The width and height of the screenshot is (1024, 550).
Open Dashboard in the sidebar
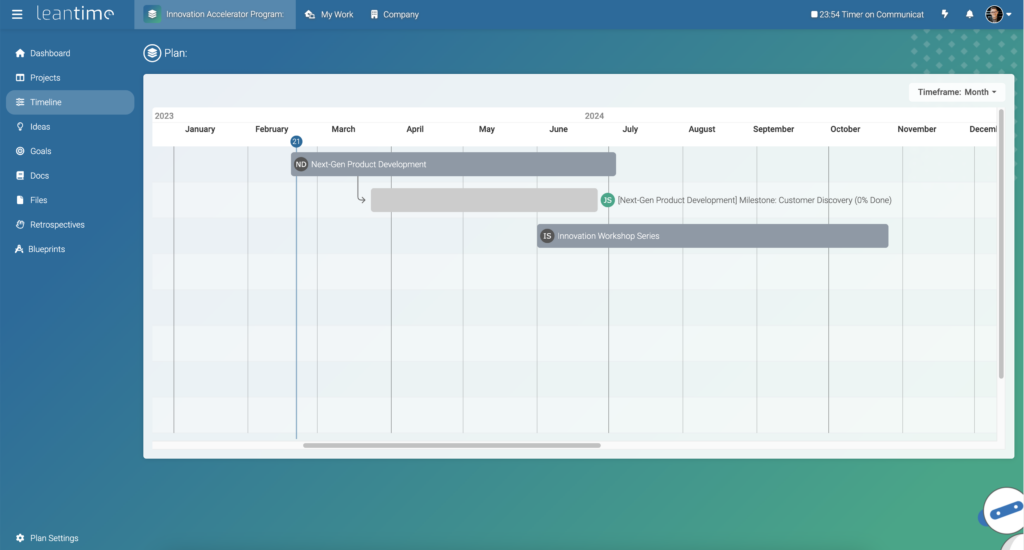[70, 53]
